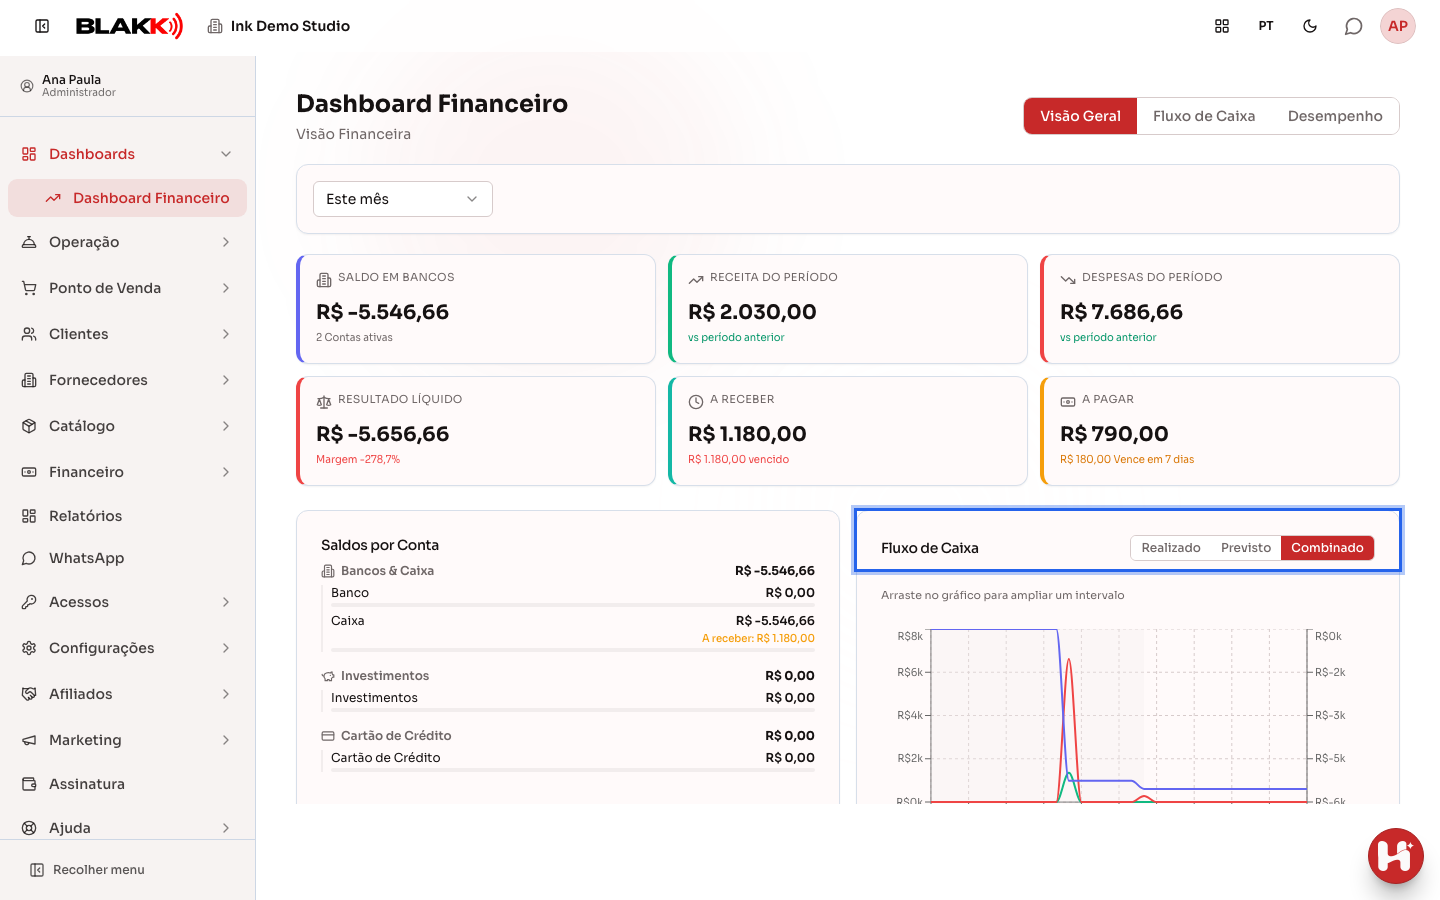Viewport: 1440px width, 900px height.
Task: Open the Ajuda sidebar item
Action: 128,828
